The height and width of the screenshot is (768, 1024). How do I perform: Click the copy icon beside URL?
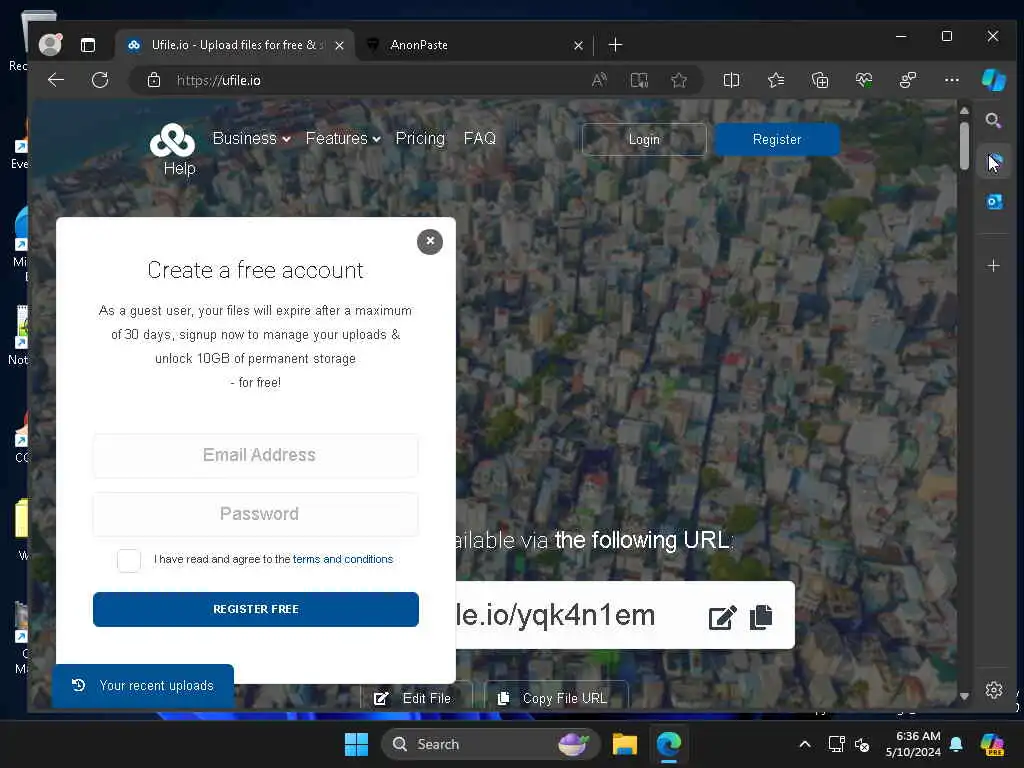(x=761, y=617)
